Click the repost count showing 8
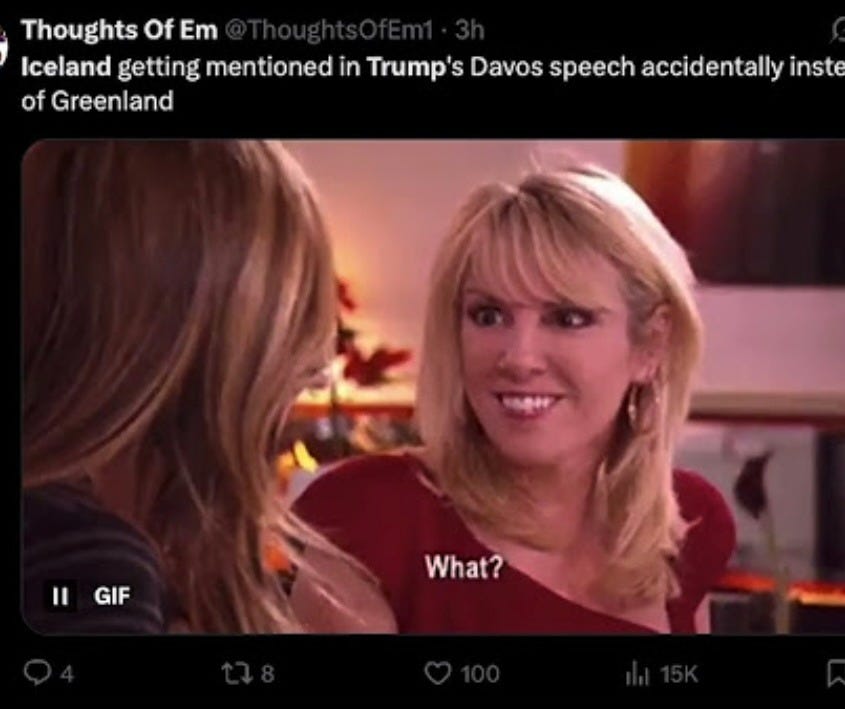This screenshot has width=845, height=709. (267, 674)
